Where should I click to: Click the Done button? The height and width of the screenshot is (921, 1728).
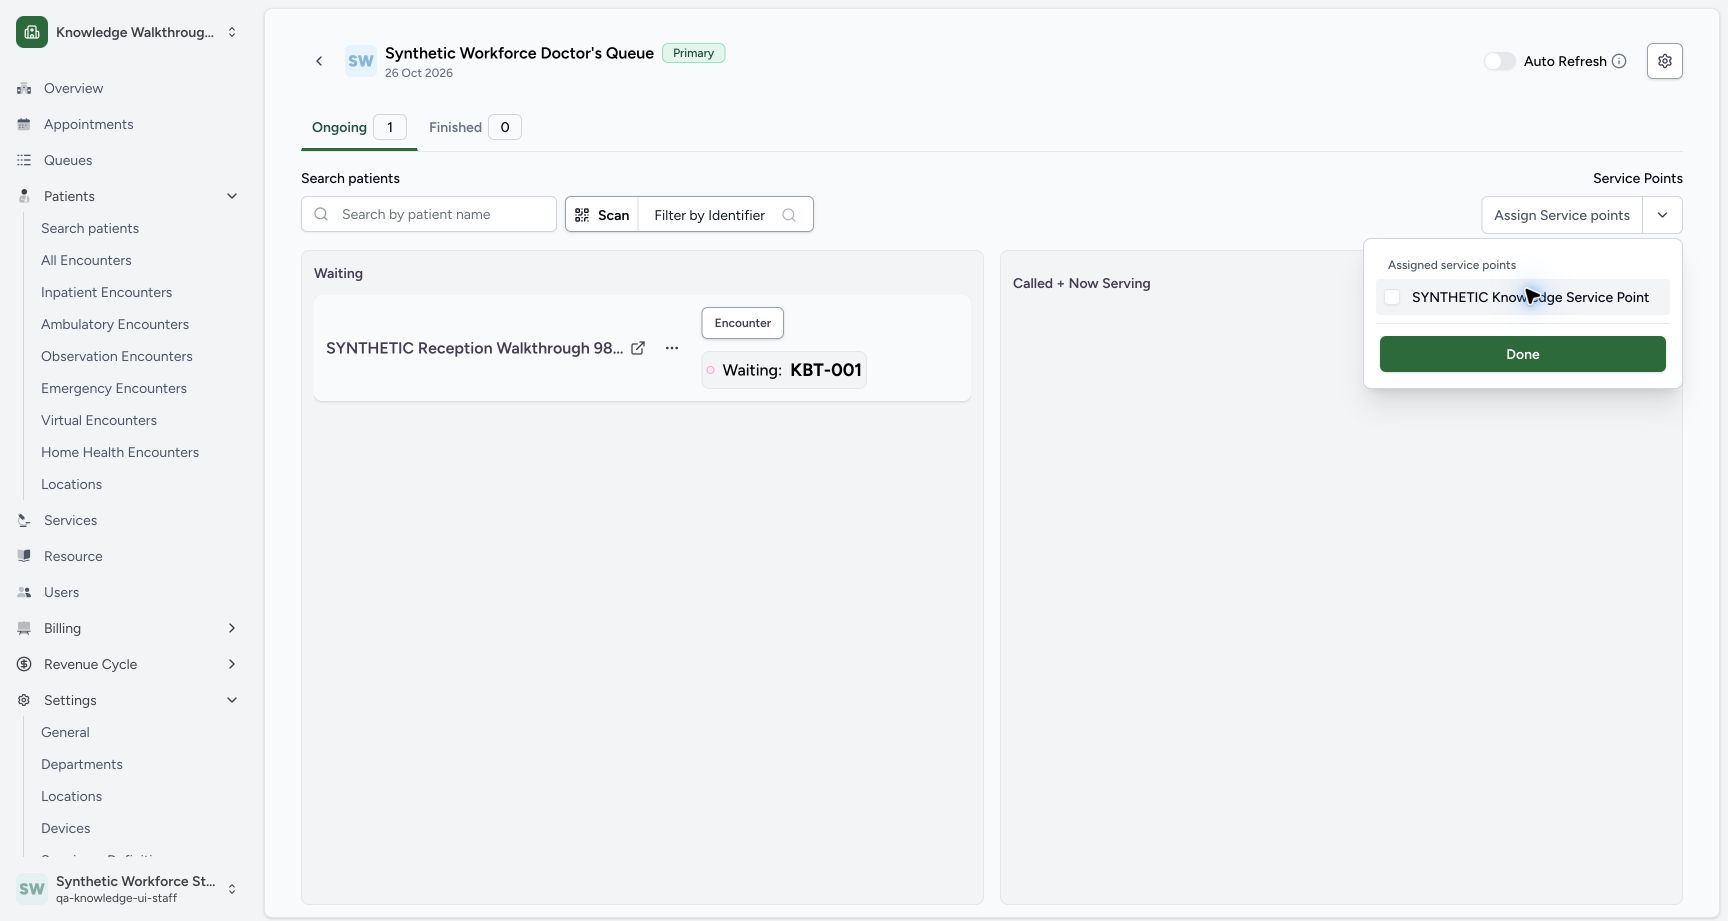click(1523, 354)
